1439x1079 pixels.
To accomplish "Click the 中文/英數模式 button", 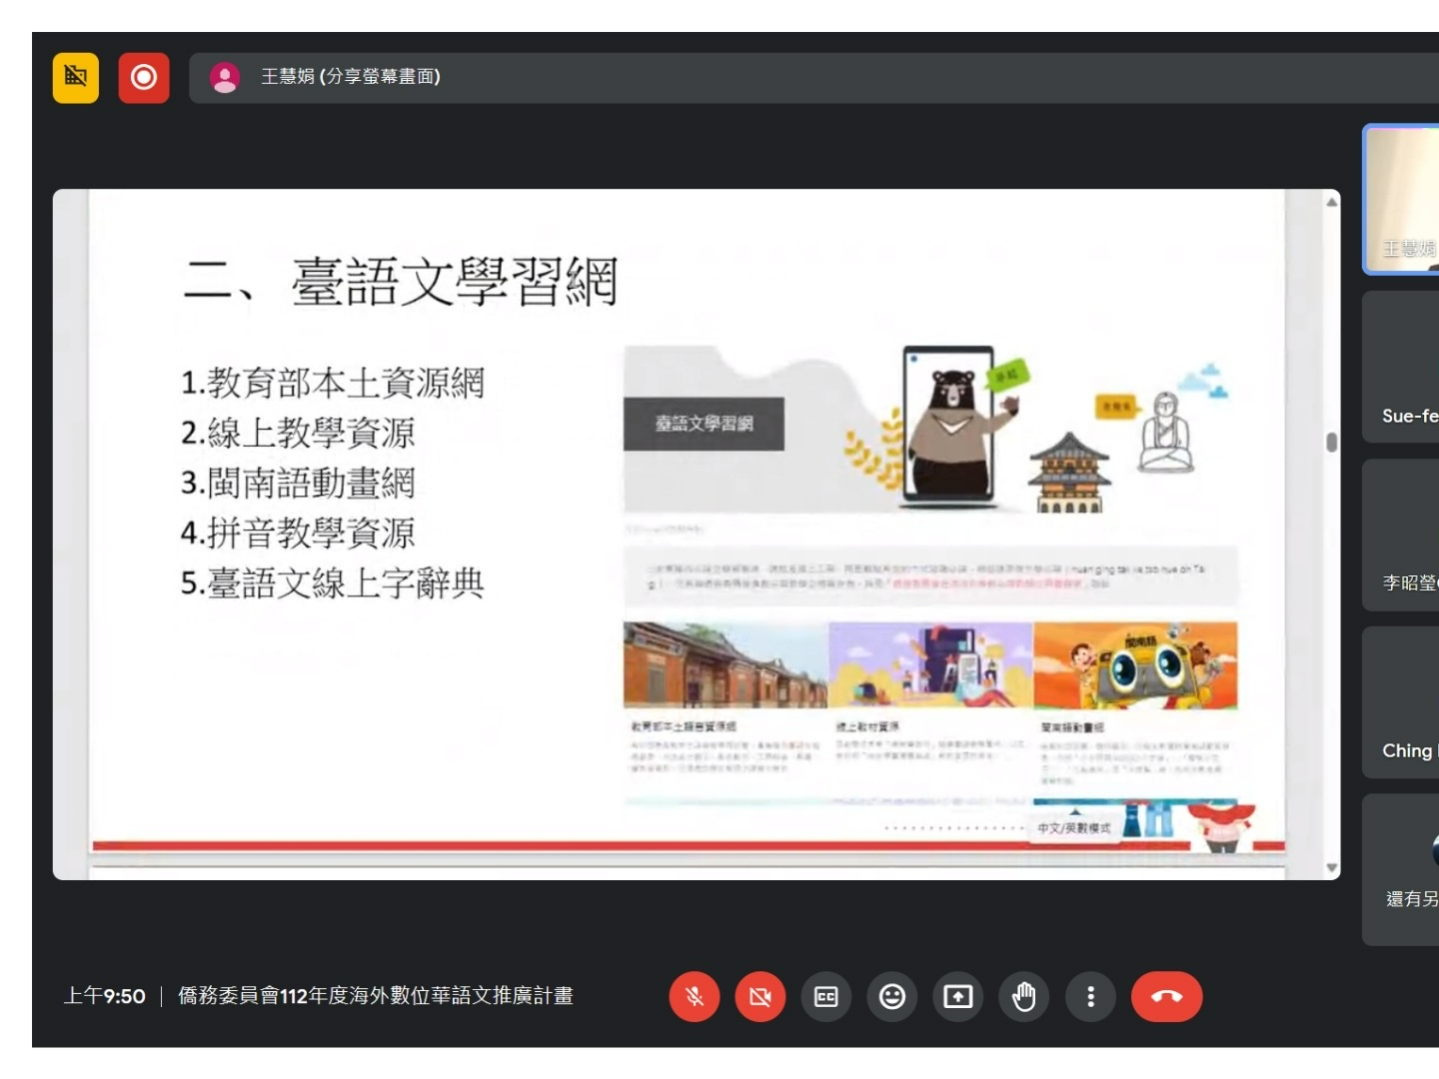I will coord(1073,828).
